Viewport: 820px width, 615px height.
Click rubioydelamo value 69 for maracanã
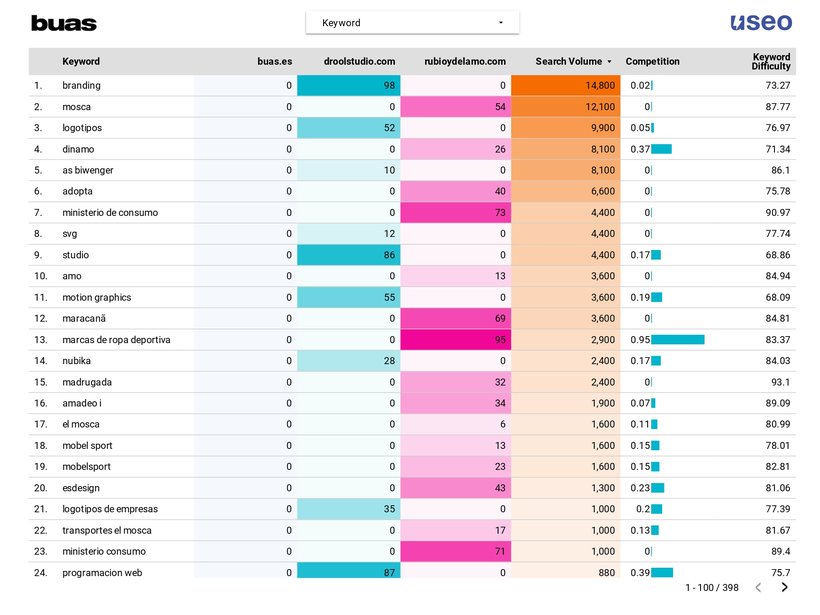[456, 318]
